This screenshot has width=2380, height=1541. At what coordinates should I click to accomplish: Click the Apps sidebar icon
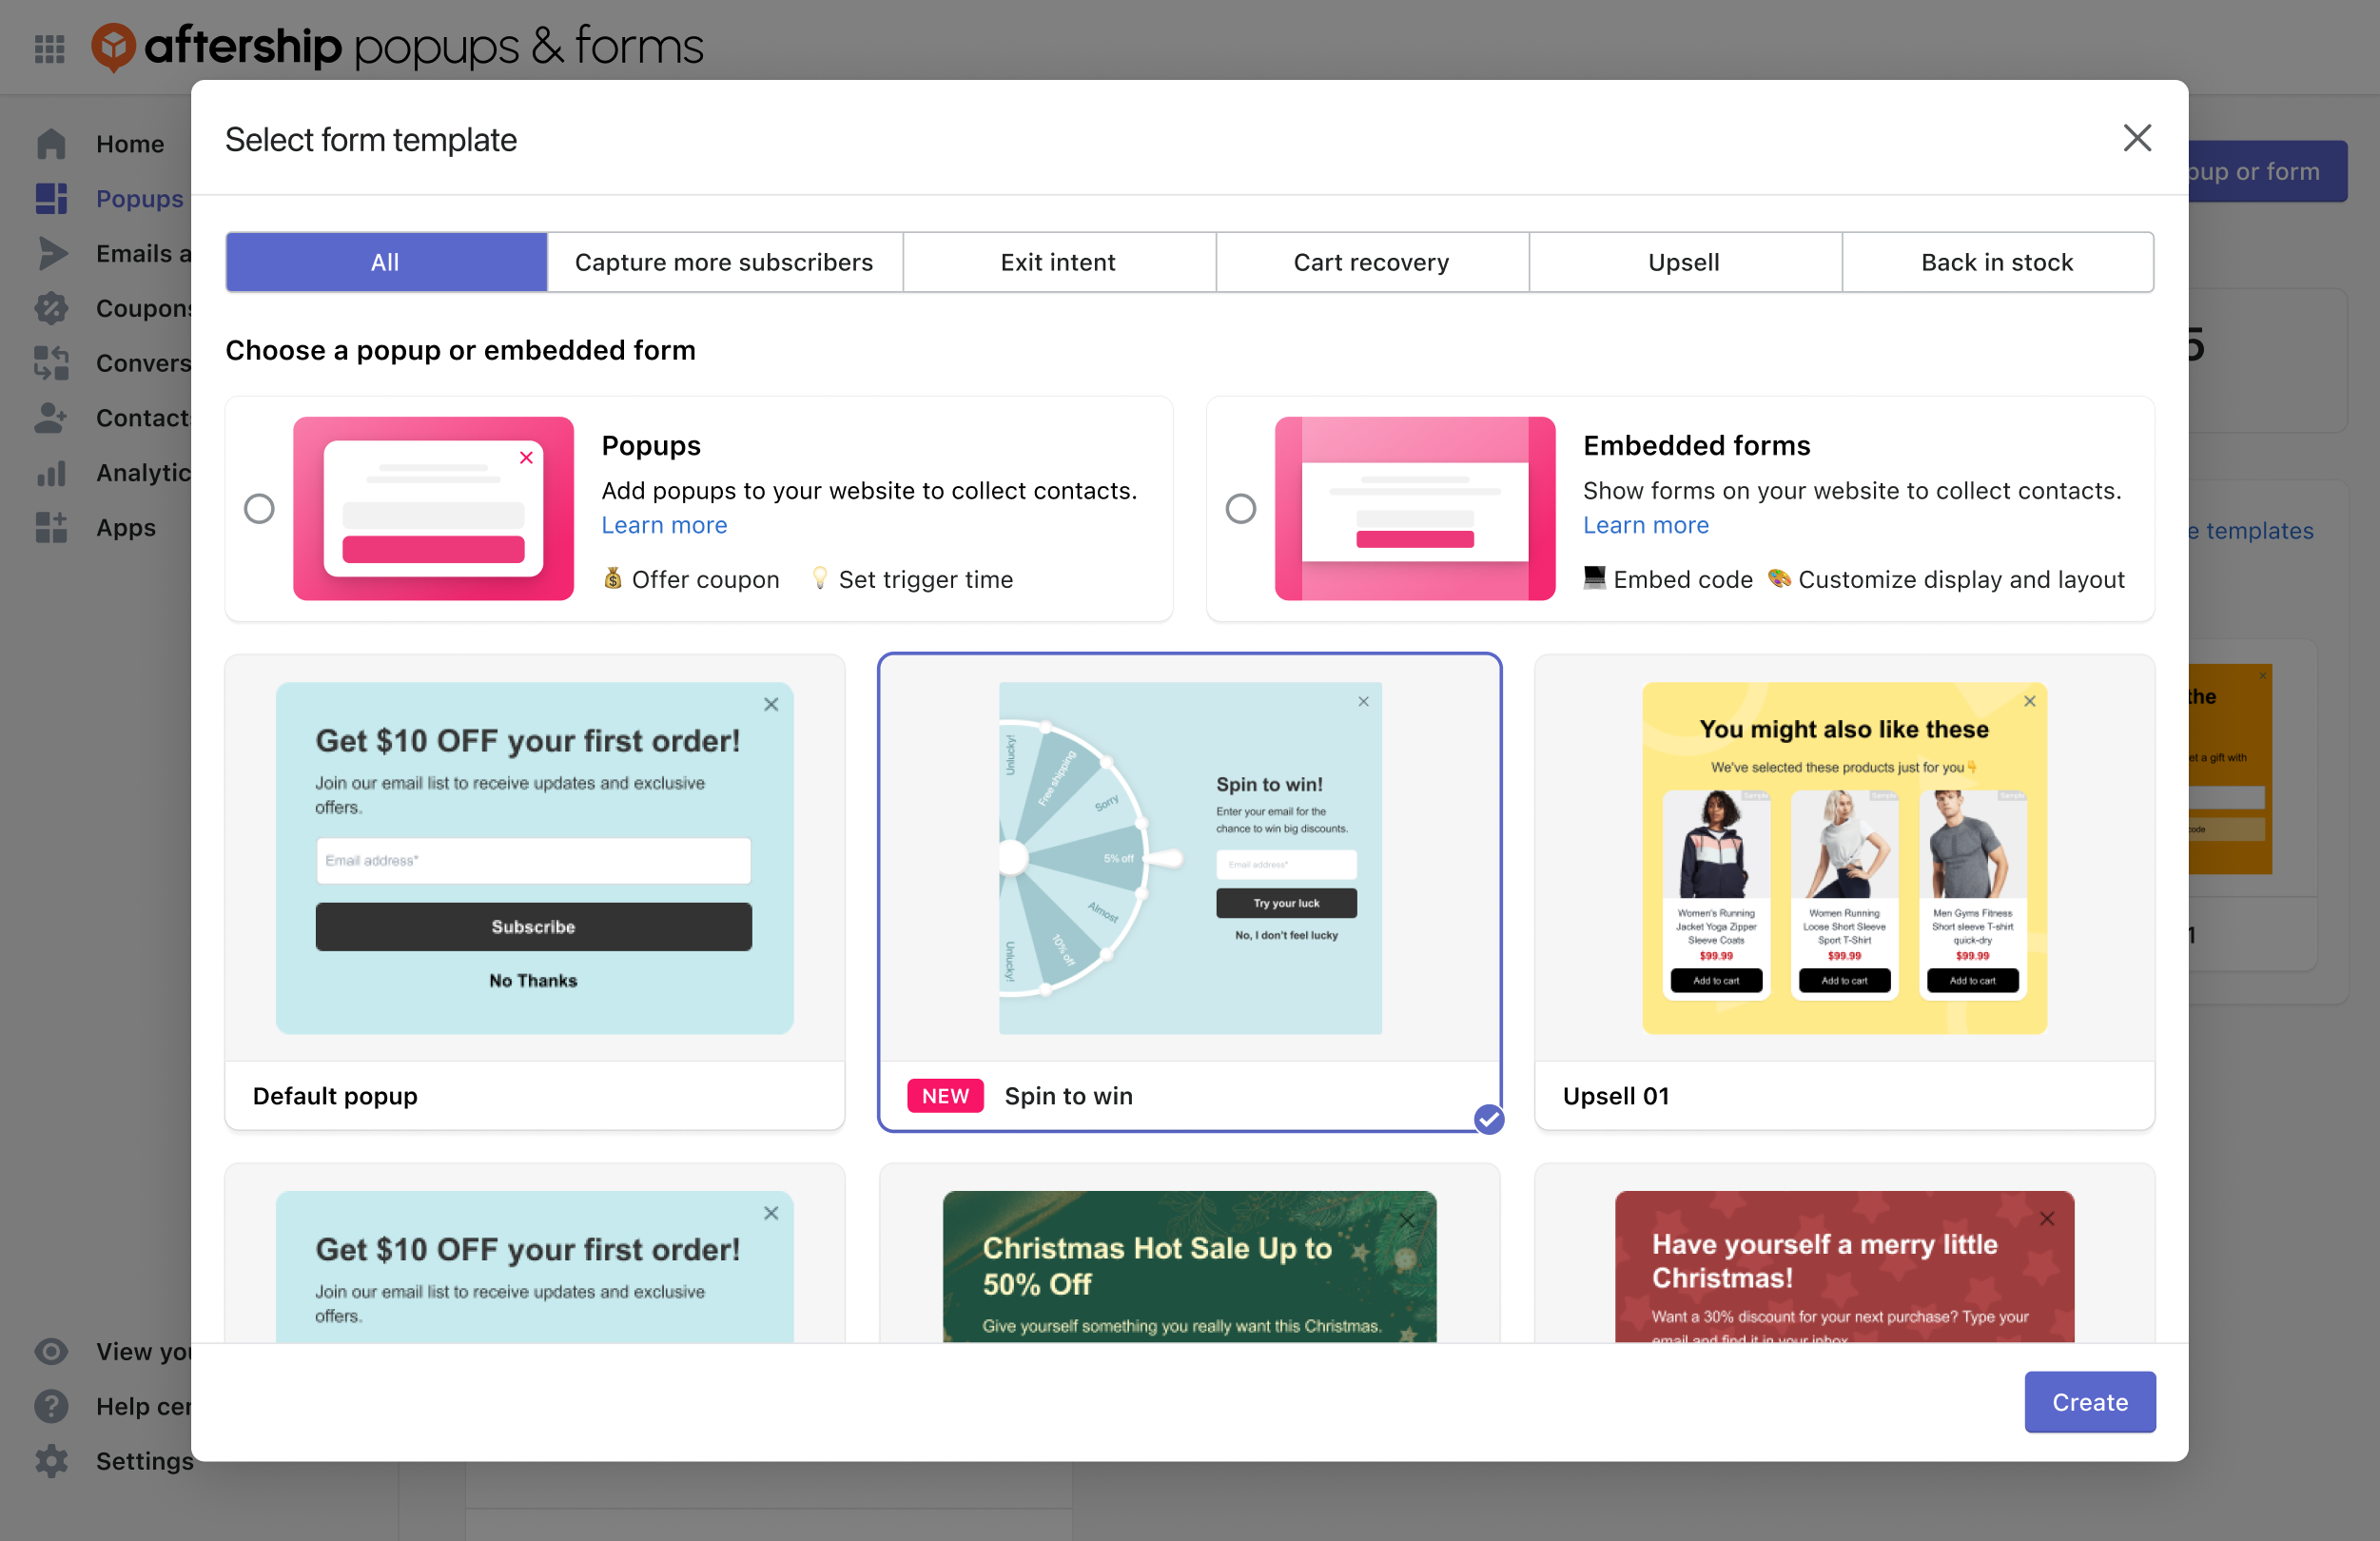coord(51,527)
